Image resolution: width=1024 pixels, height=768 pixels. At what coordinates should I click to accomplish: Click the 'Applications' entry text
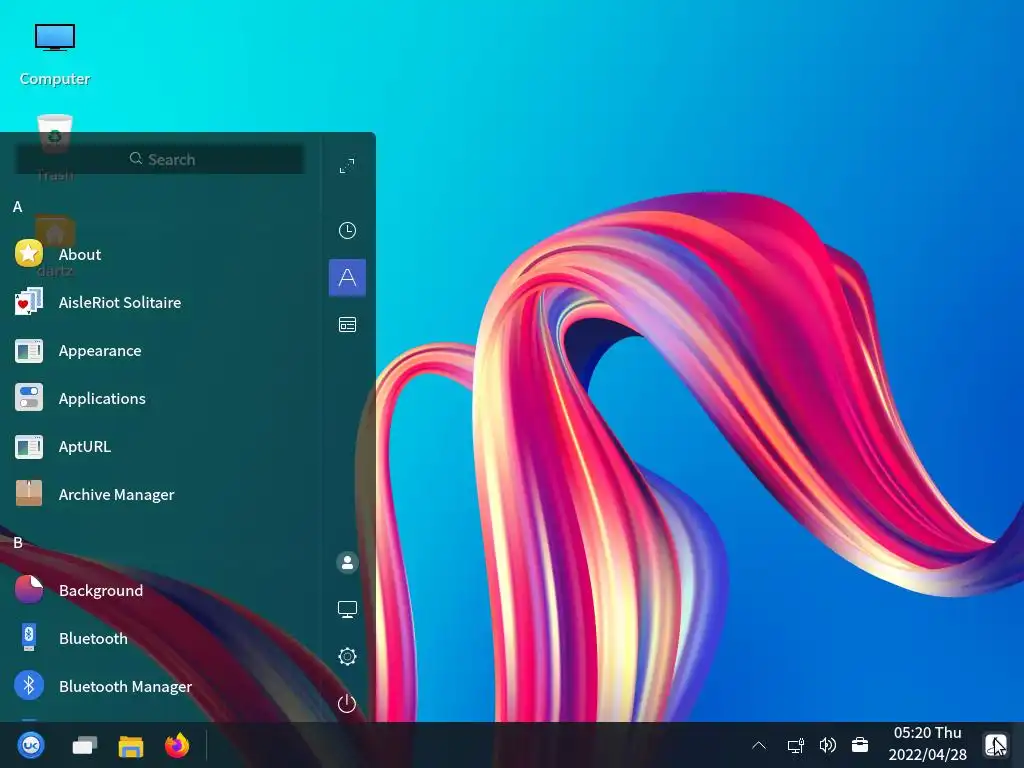point(102,399)
